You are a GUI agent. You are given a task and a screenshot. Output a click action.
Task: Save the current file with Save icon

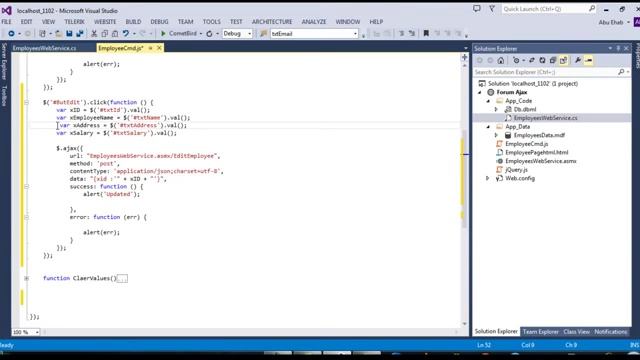coord(69,33)
